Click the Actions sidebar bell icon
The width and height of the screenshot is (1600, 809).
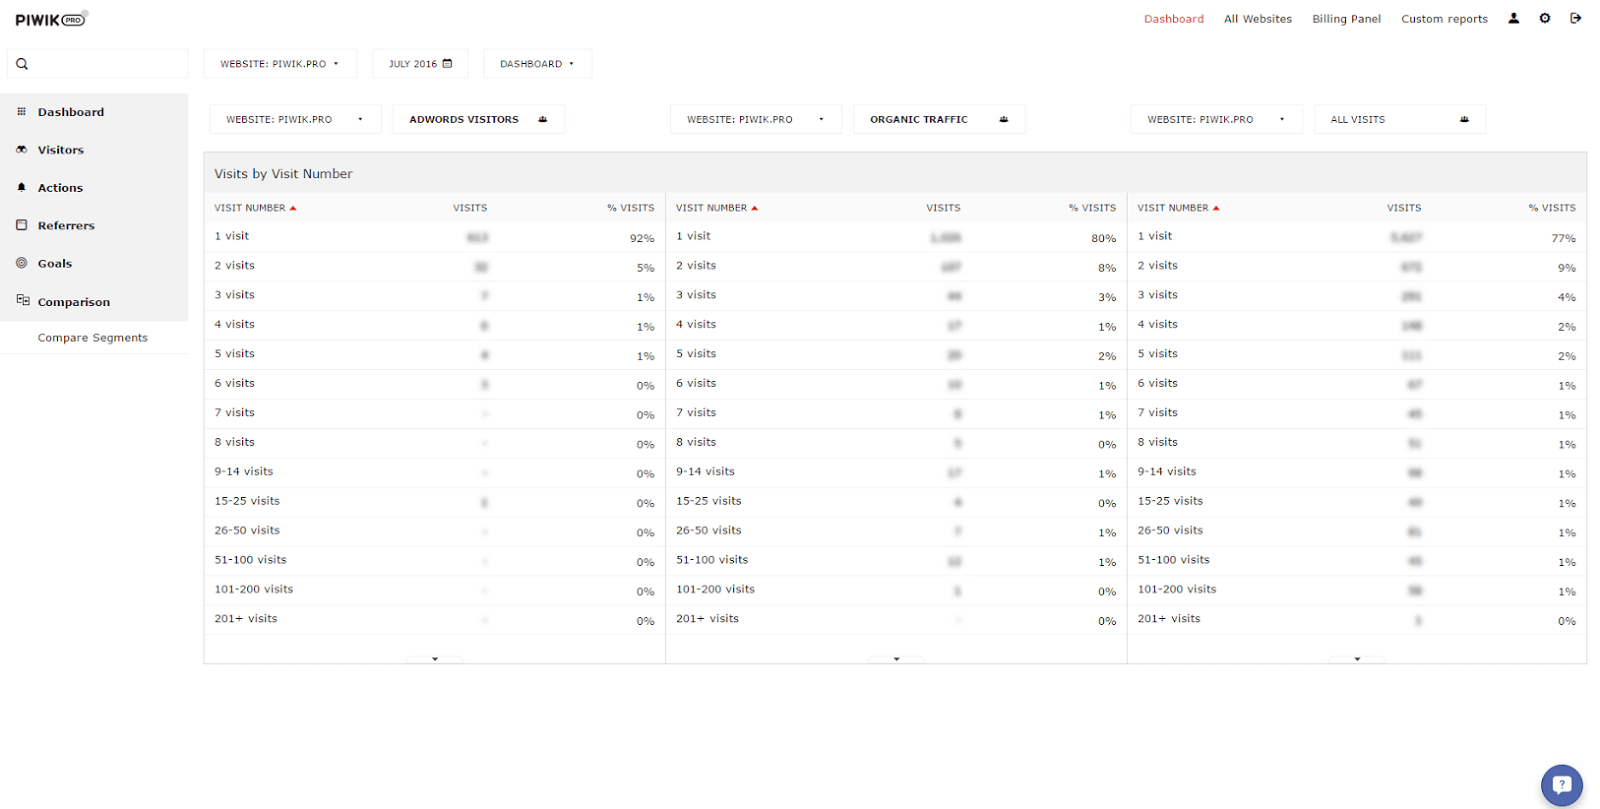[21, 187]
